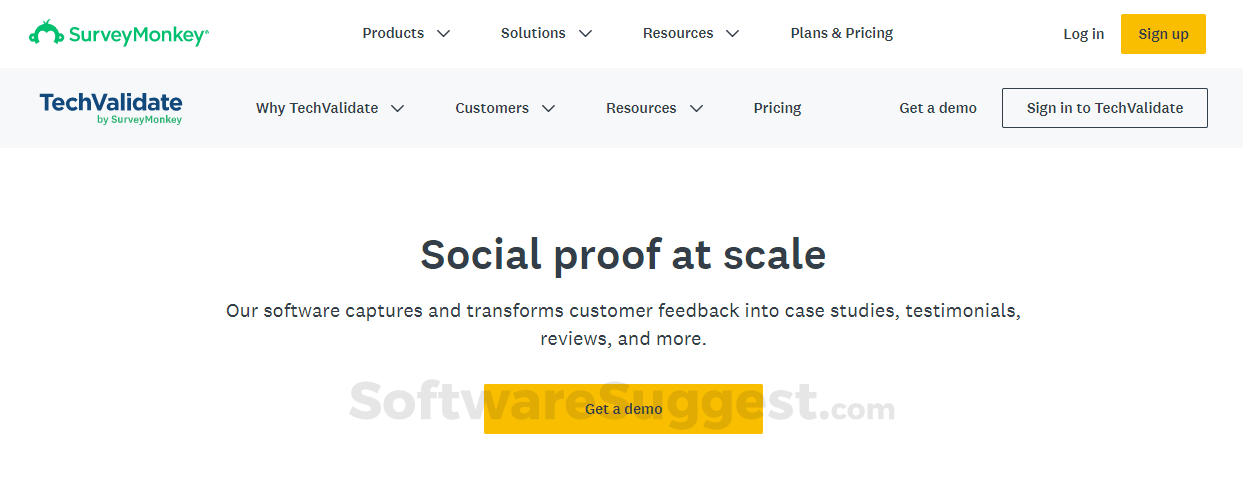
Task: Expand the TechValidate Resources chevron
Action: [697, 109]
